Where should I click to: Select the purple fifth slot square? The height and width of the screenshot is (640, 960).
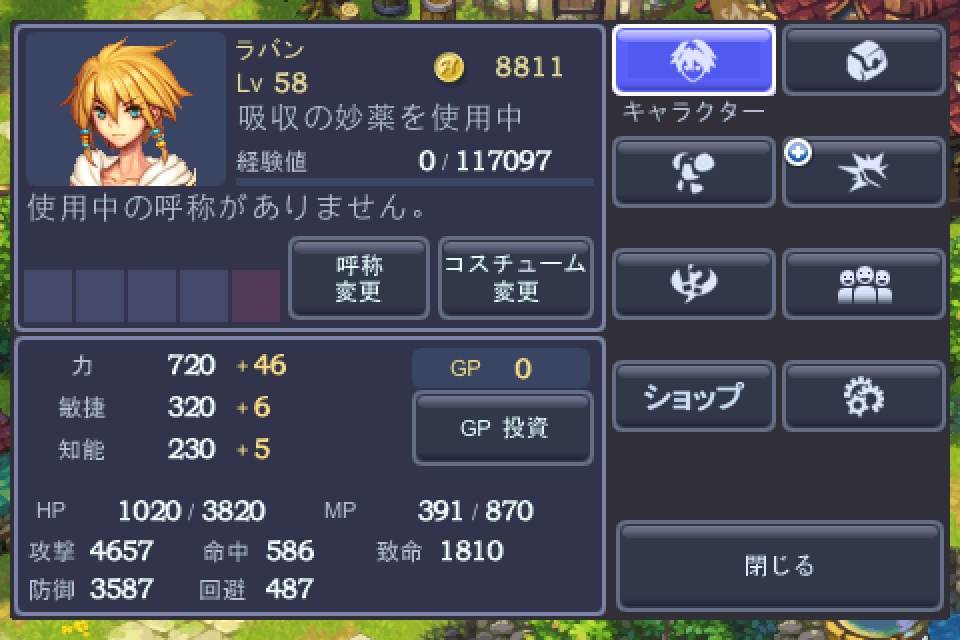point(256,296)
